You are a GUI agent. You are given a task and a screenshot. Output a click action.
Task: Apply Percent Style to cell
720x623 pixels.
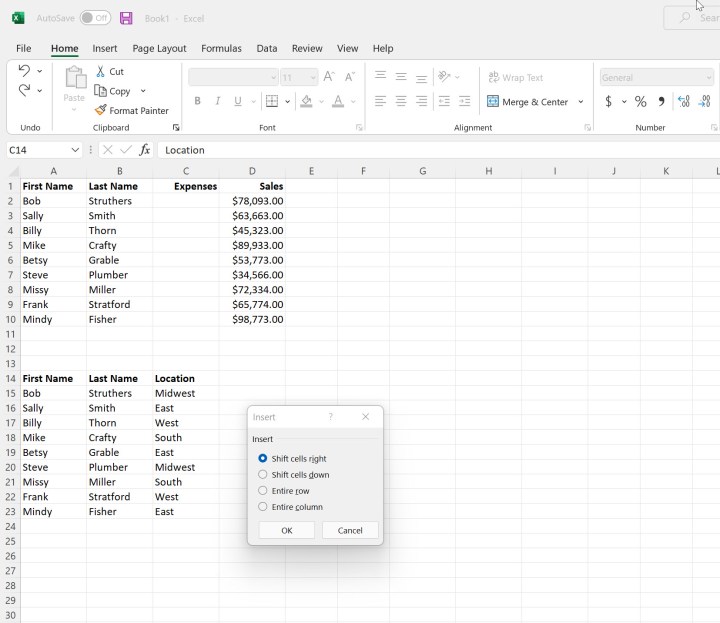(640, 101)
